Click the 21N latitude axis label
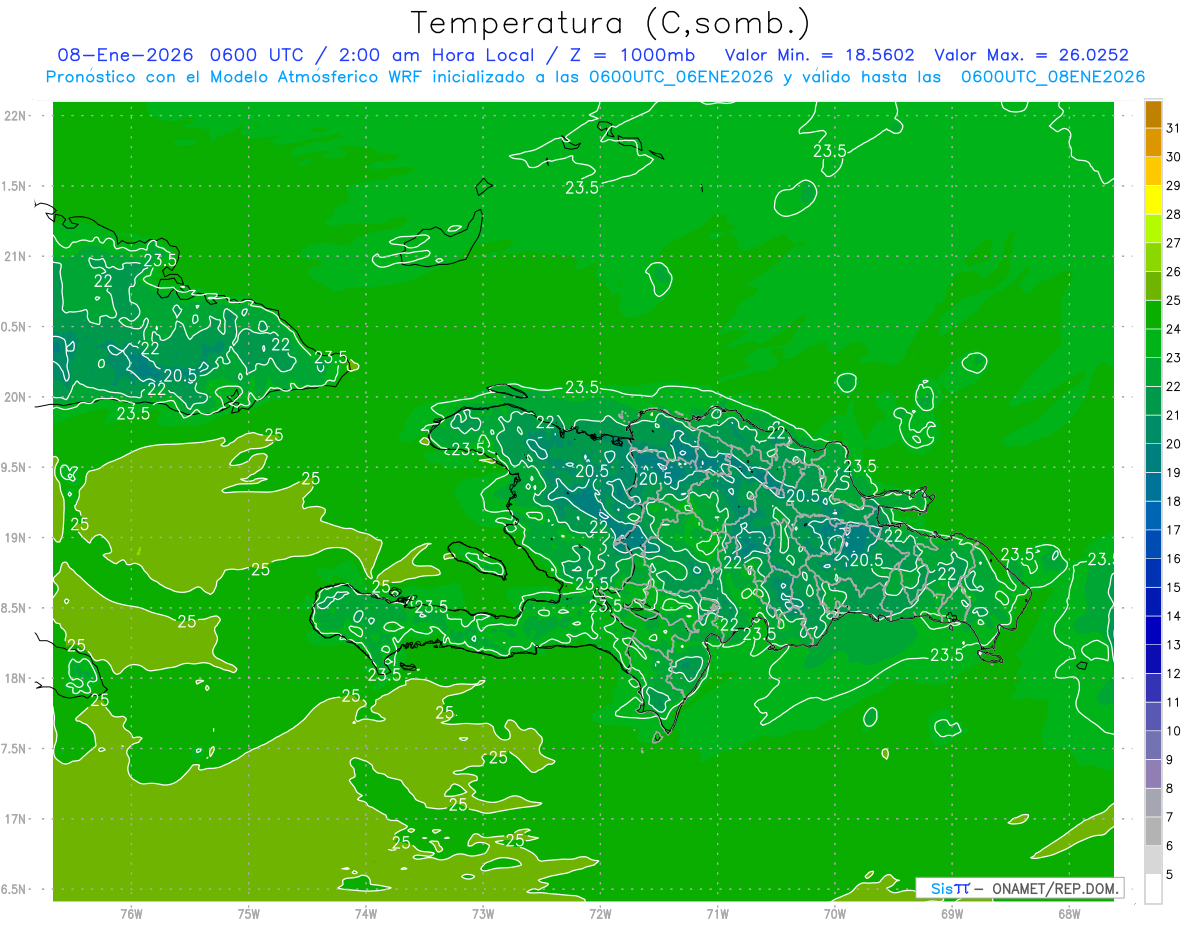This screenshot has width=1200, height=927. tap(15, 256)
